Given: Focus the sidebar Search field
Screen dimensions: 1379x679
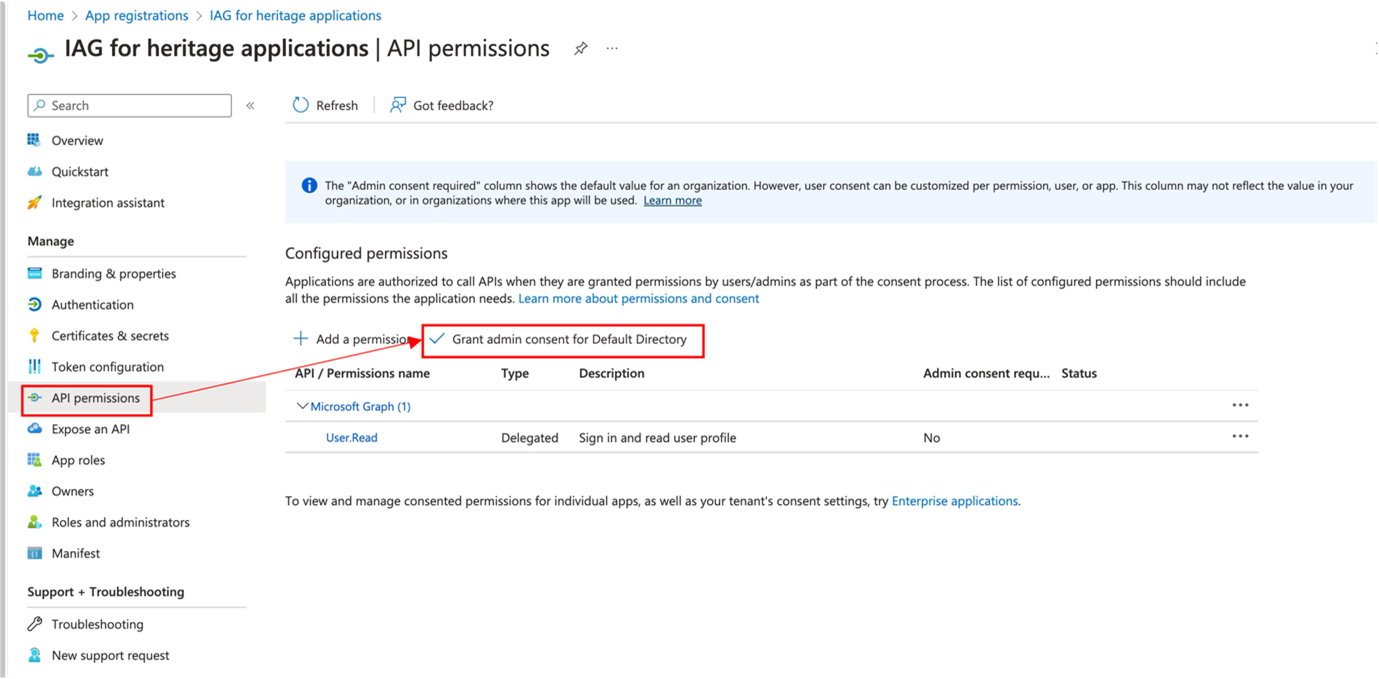Looking at the screenshot, I should coord(129,105).
